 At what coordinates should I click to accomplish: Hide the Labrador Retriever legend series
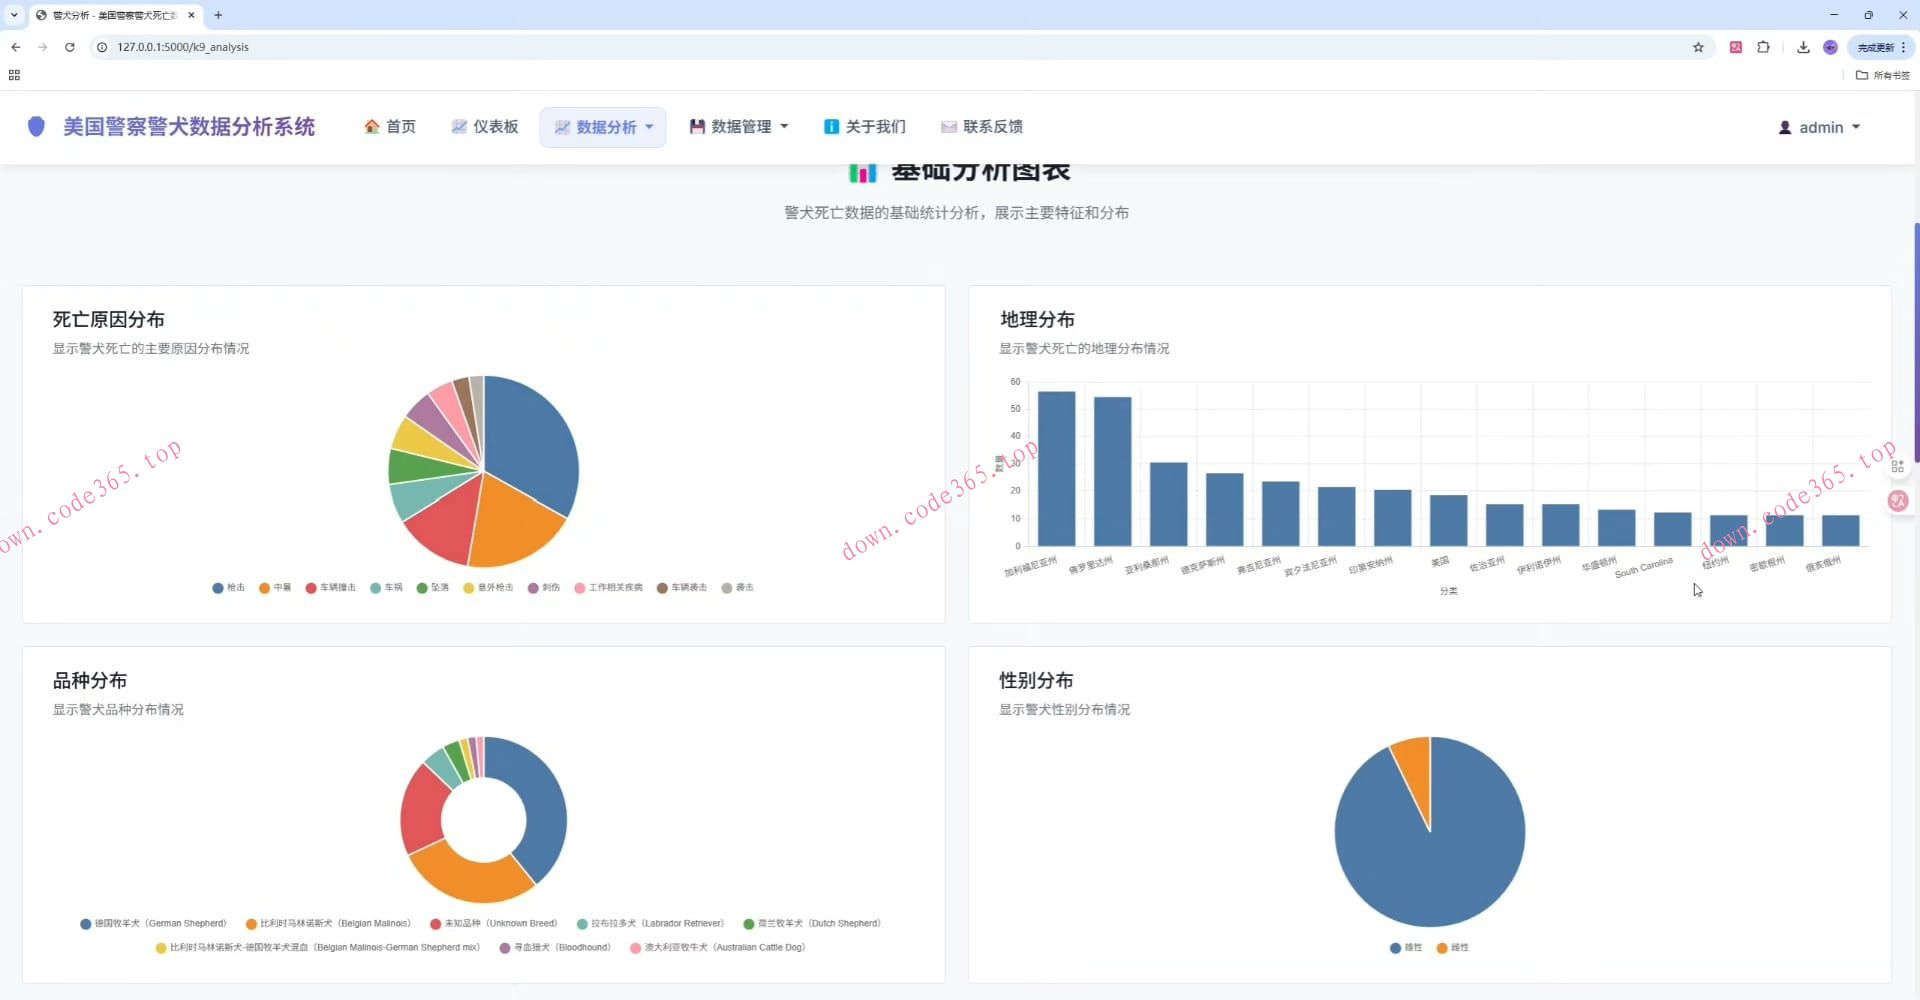point(650,924)
